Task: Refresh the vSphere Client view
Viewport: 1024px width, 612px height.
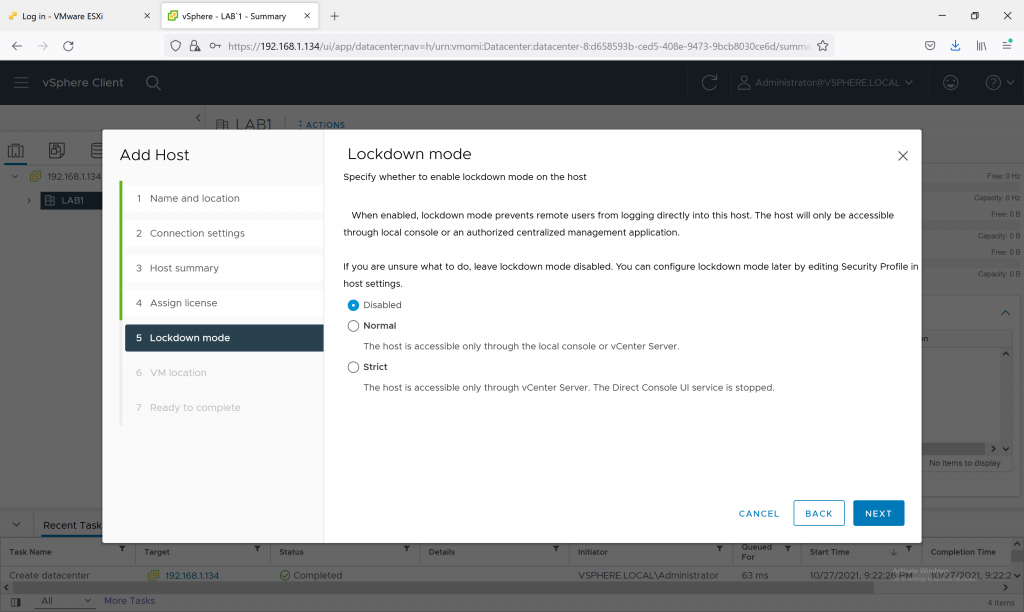Action: coord(709,83)
